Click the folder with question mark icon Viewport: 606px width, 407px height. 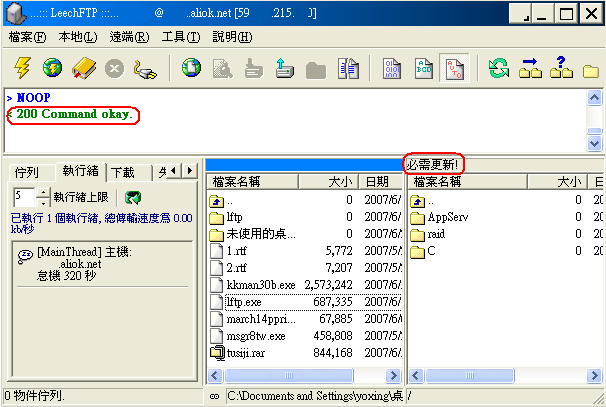pyautogui.click(x=562, y=68)
